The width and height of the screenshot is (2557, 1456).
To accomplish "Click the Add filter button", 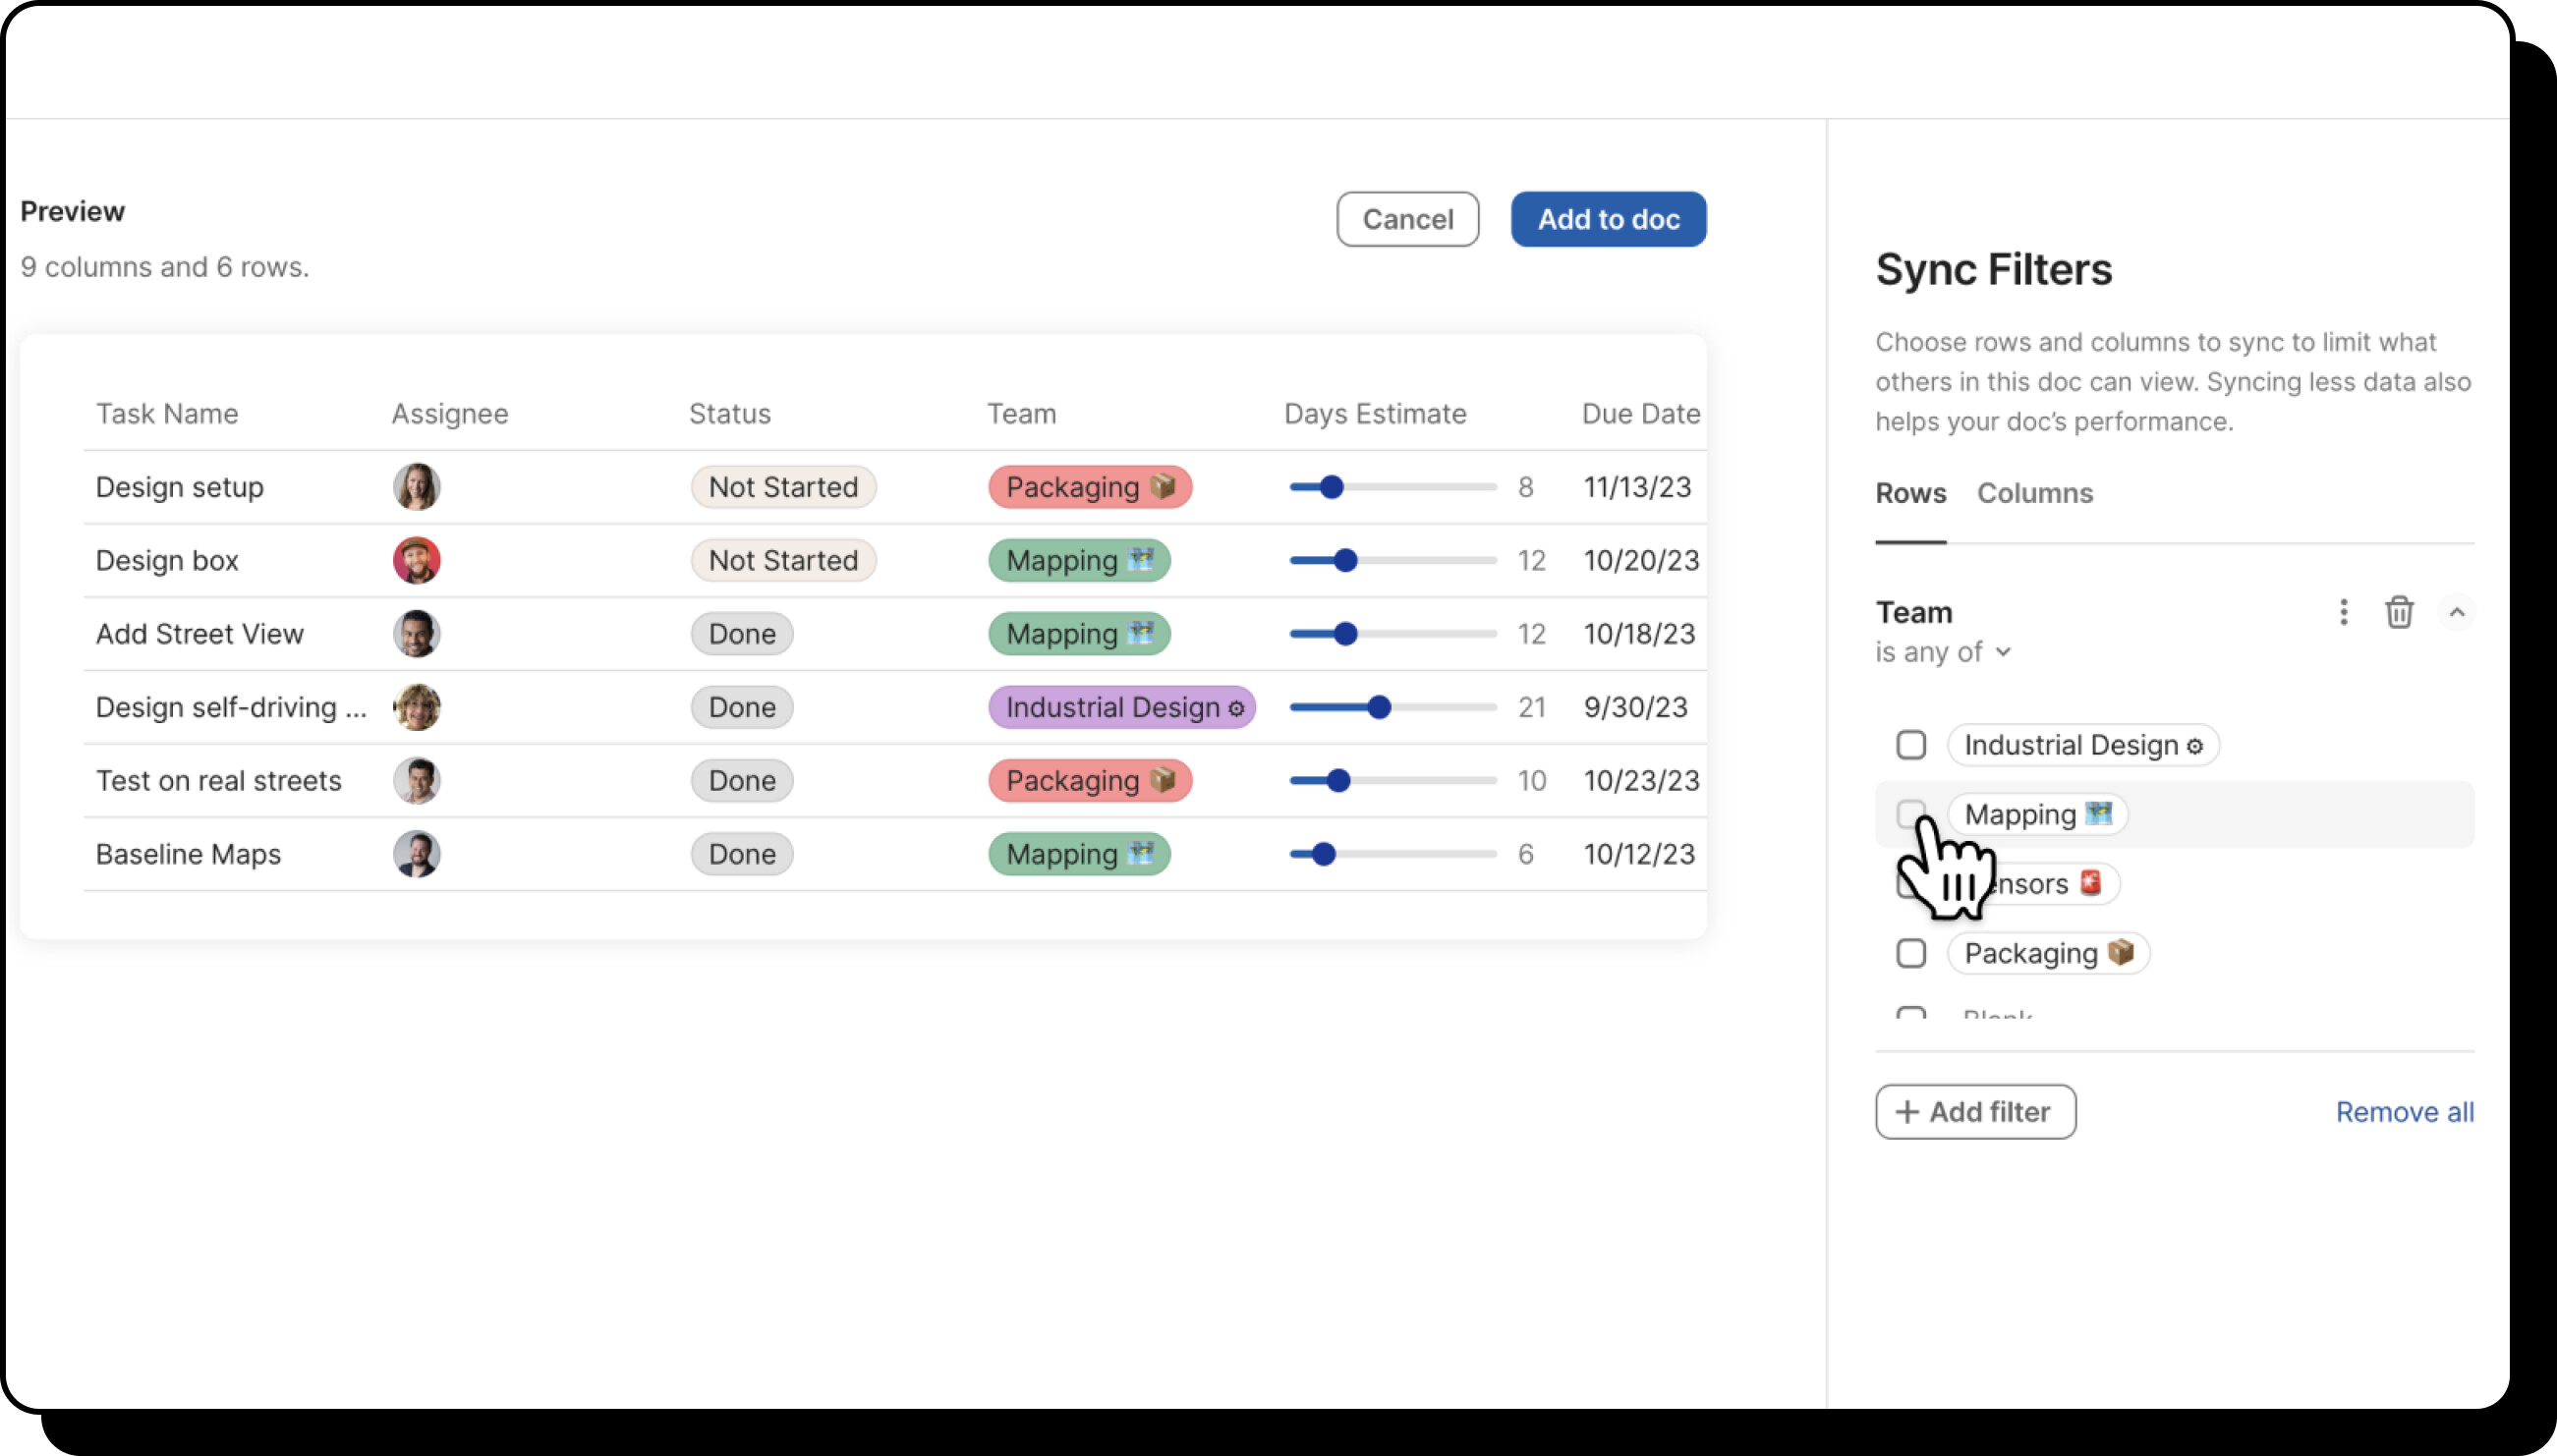I will [1974, 1112].
